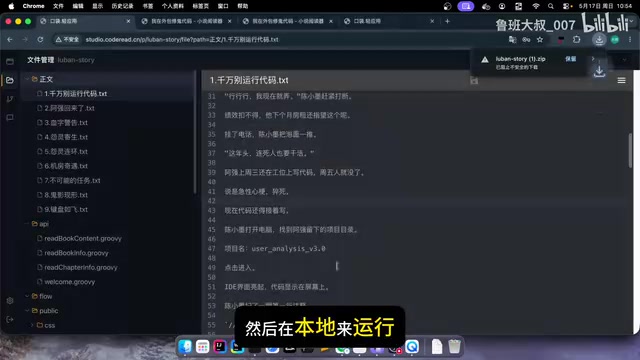This screenshot has height=360, width=640.
Task: Reload the page
Action: (x=40, y=40)
